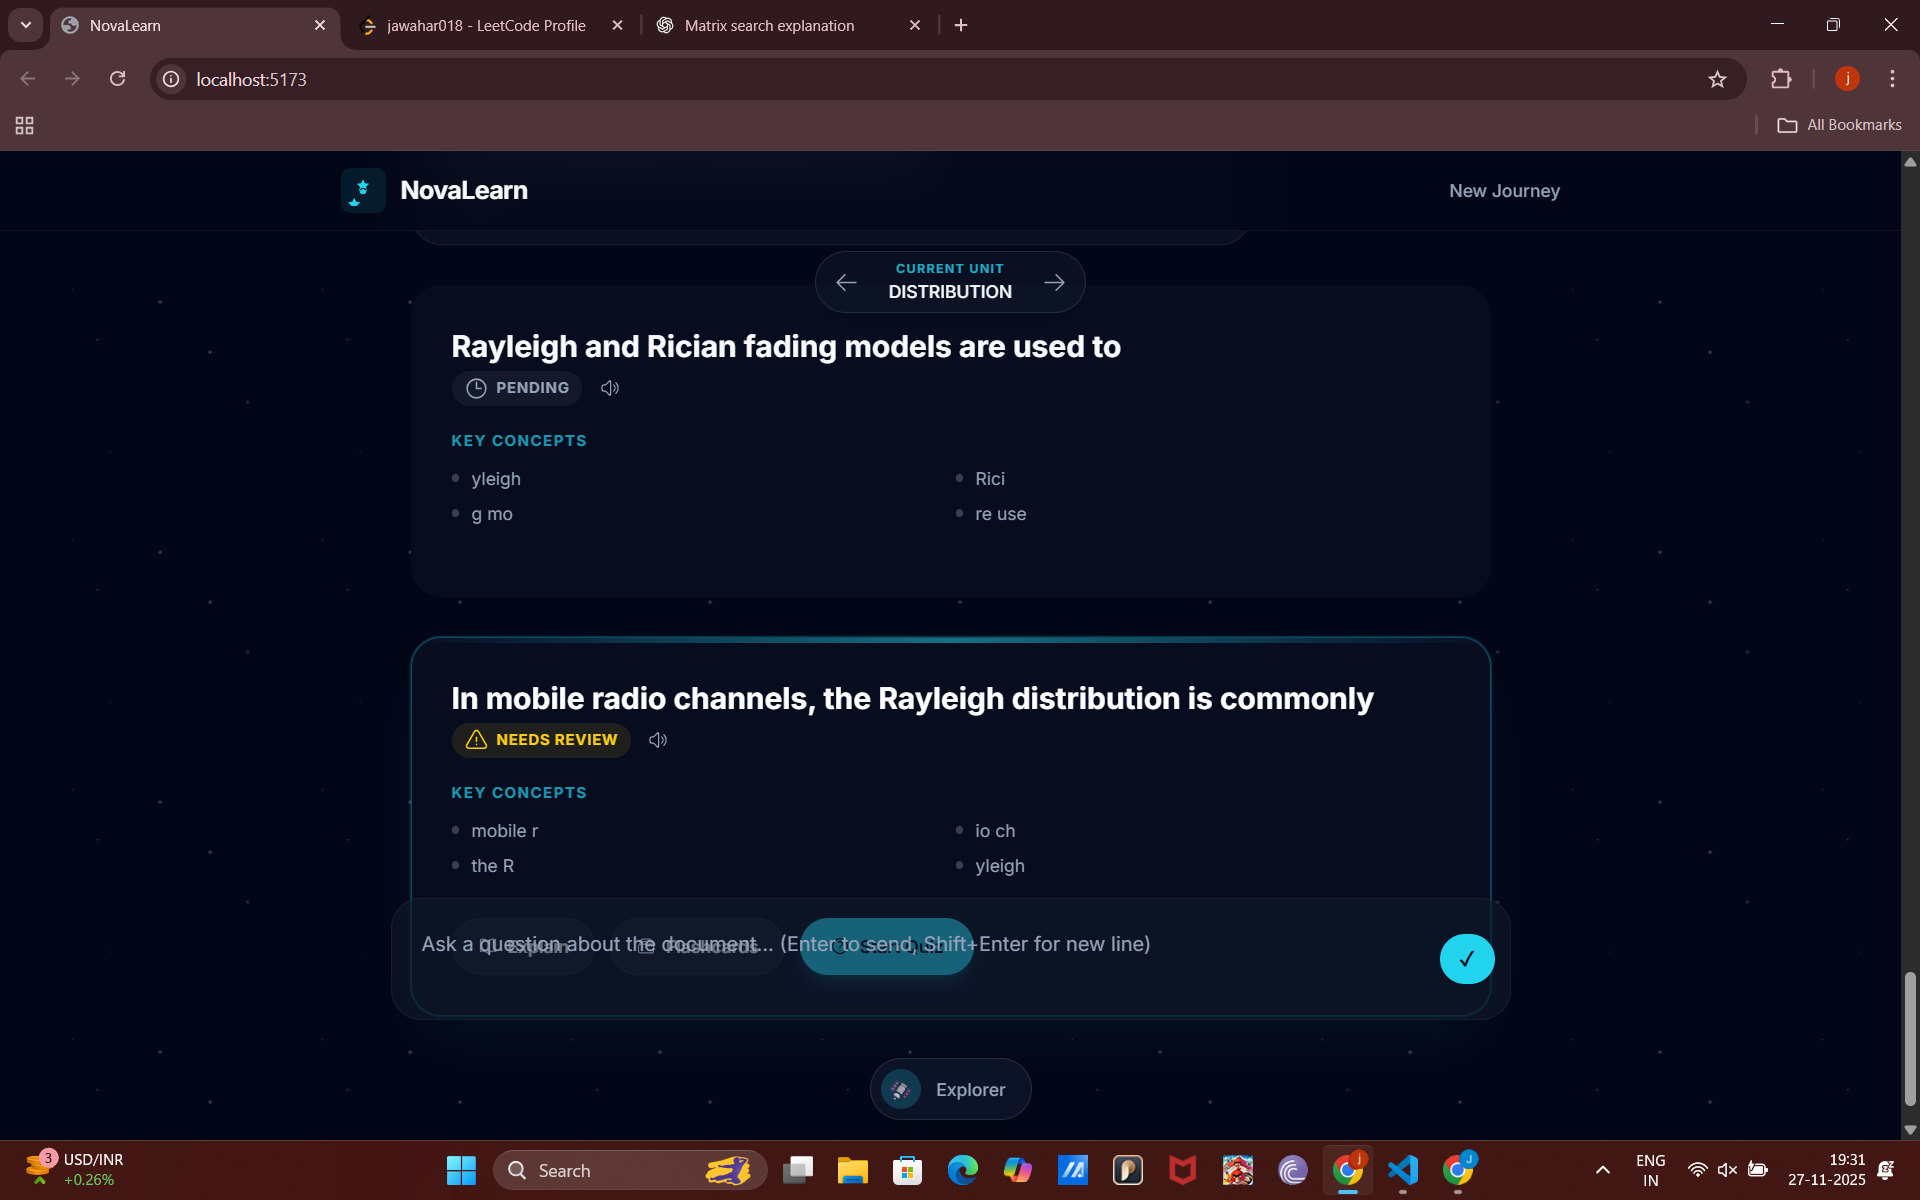Open the Explorer button at the bottom
1920x1200 pixels.
pyautogui.click(x=950, y=1089)
